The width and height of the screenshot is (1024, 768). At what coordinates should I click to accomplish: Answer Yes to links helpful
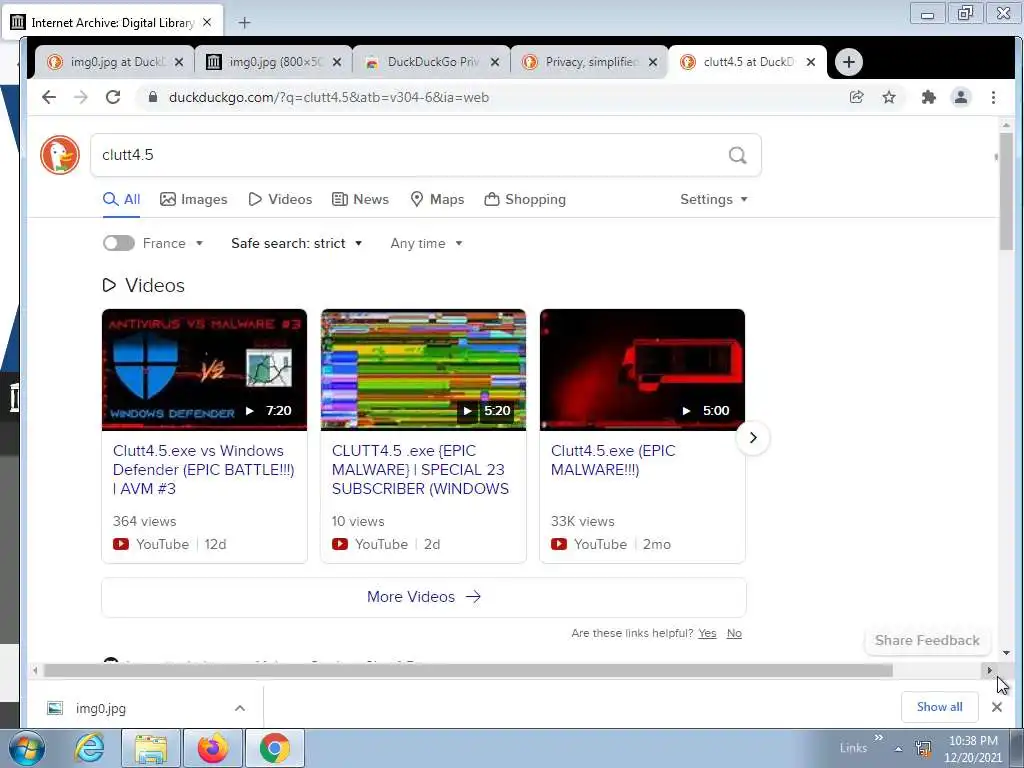(x=707, y=633)
